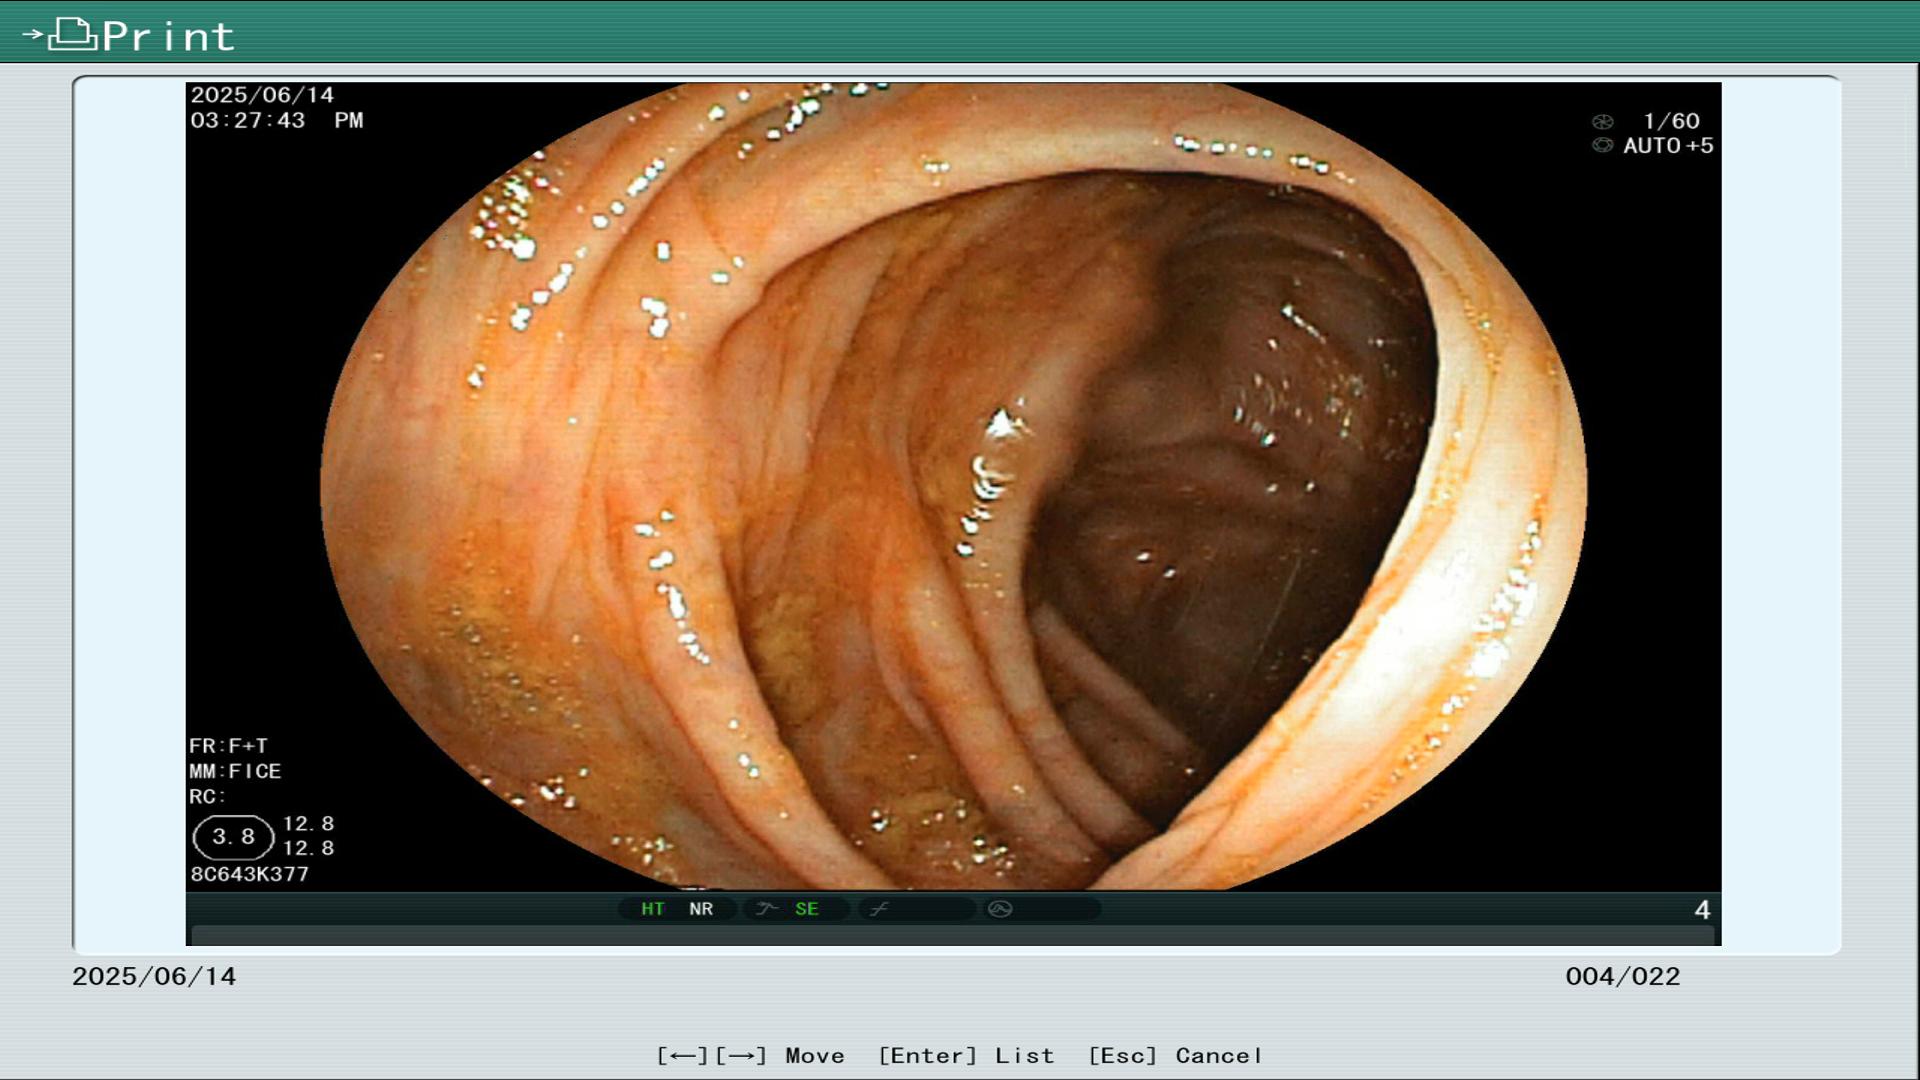
Task: Click the 004/022 image counter
Action: (x=1623, y=977)
